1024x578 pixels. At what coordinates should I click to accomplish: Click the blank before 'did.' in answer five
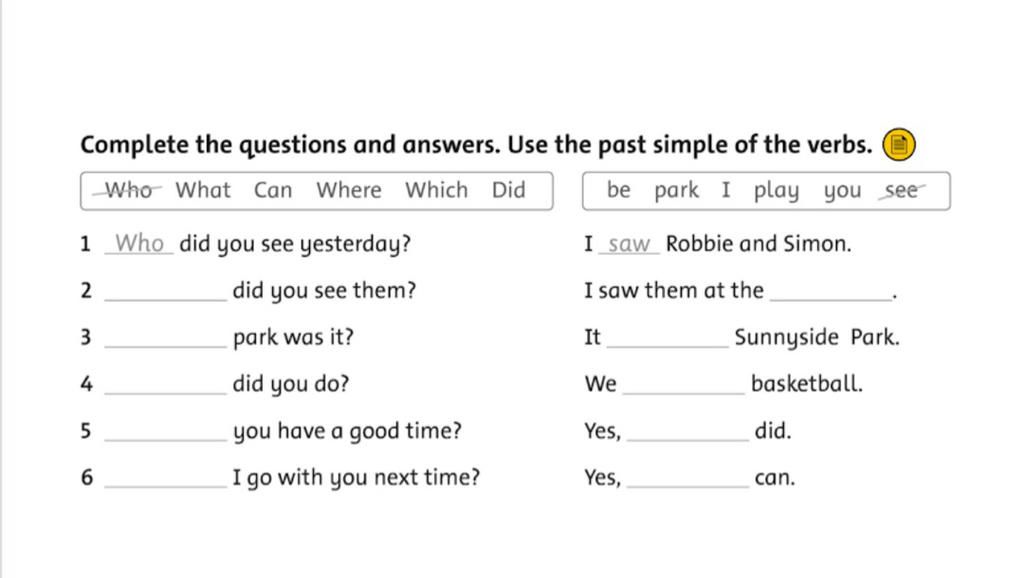click(688, 432)
